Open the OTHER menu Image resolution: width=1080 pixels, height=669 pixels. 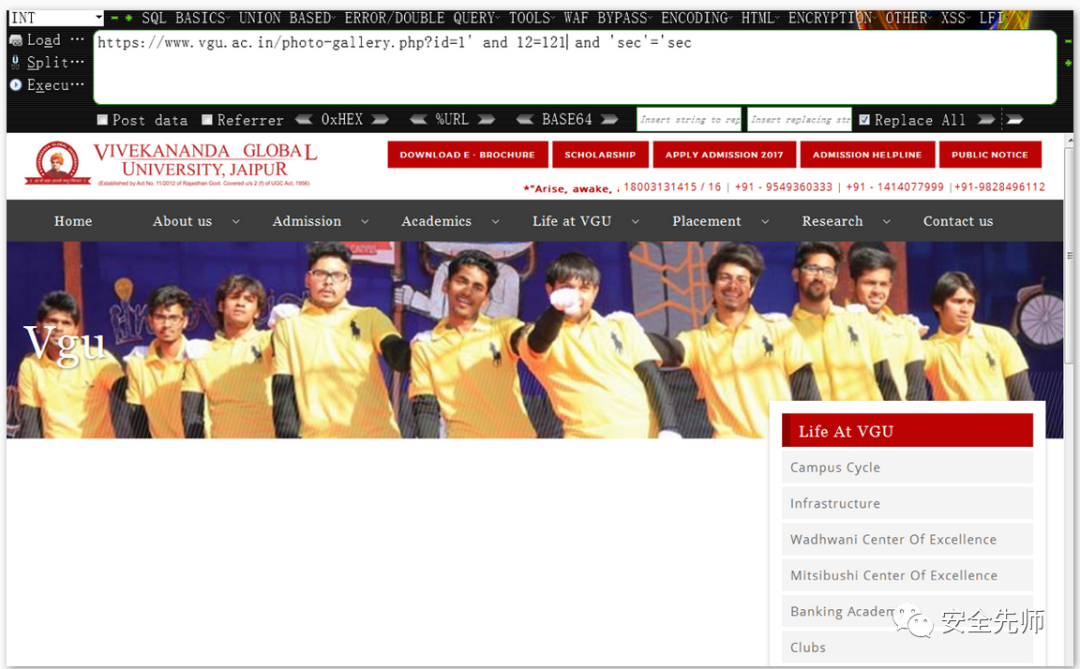[908, 18]
